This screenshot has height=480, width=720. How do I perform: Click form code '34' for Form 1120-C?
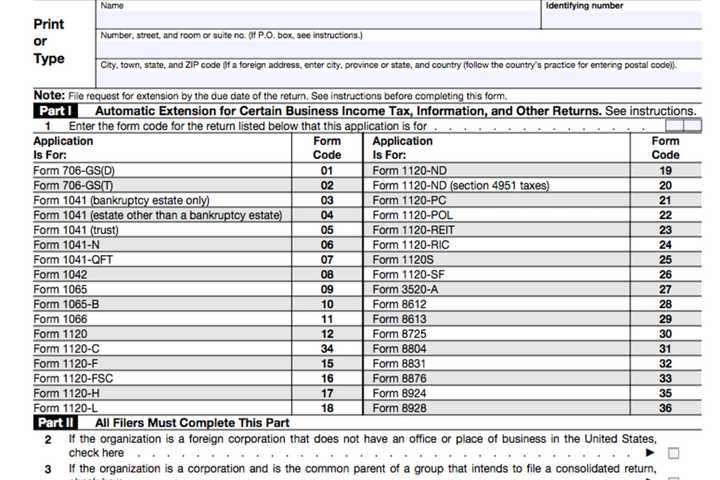click(x=327, y=349)
